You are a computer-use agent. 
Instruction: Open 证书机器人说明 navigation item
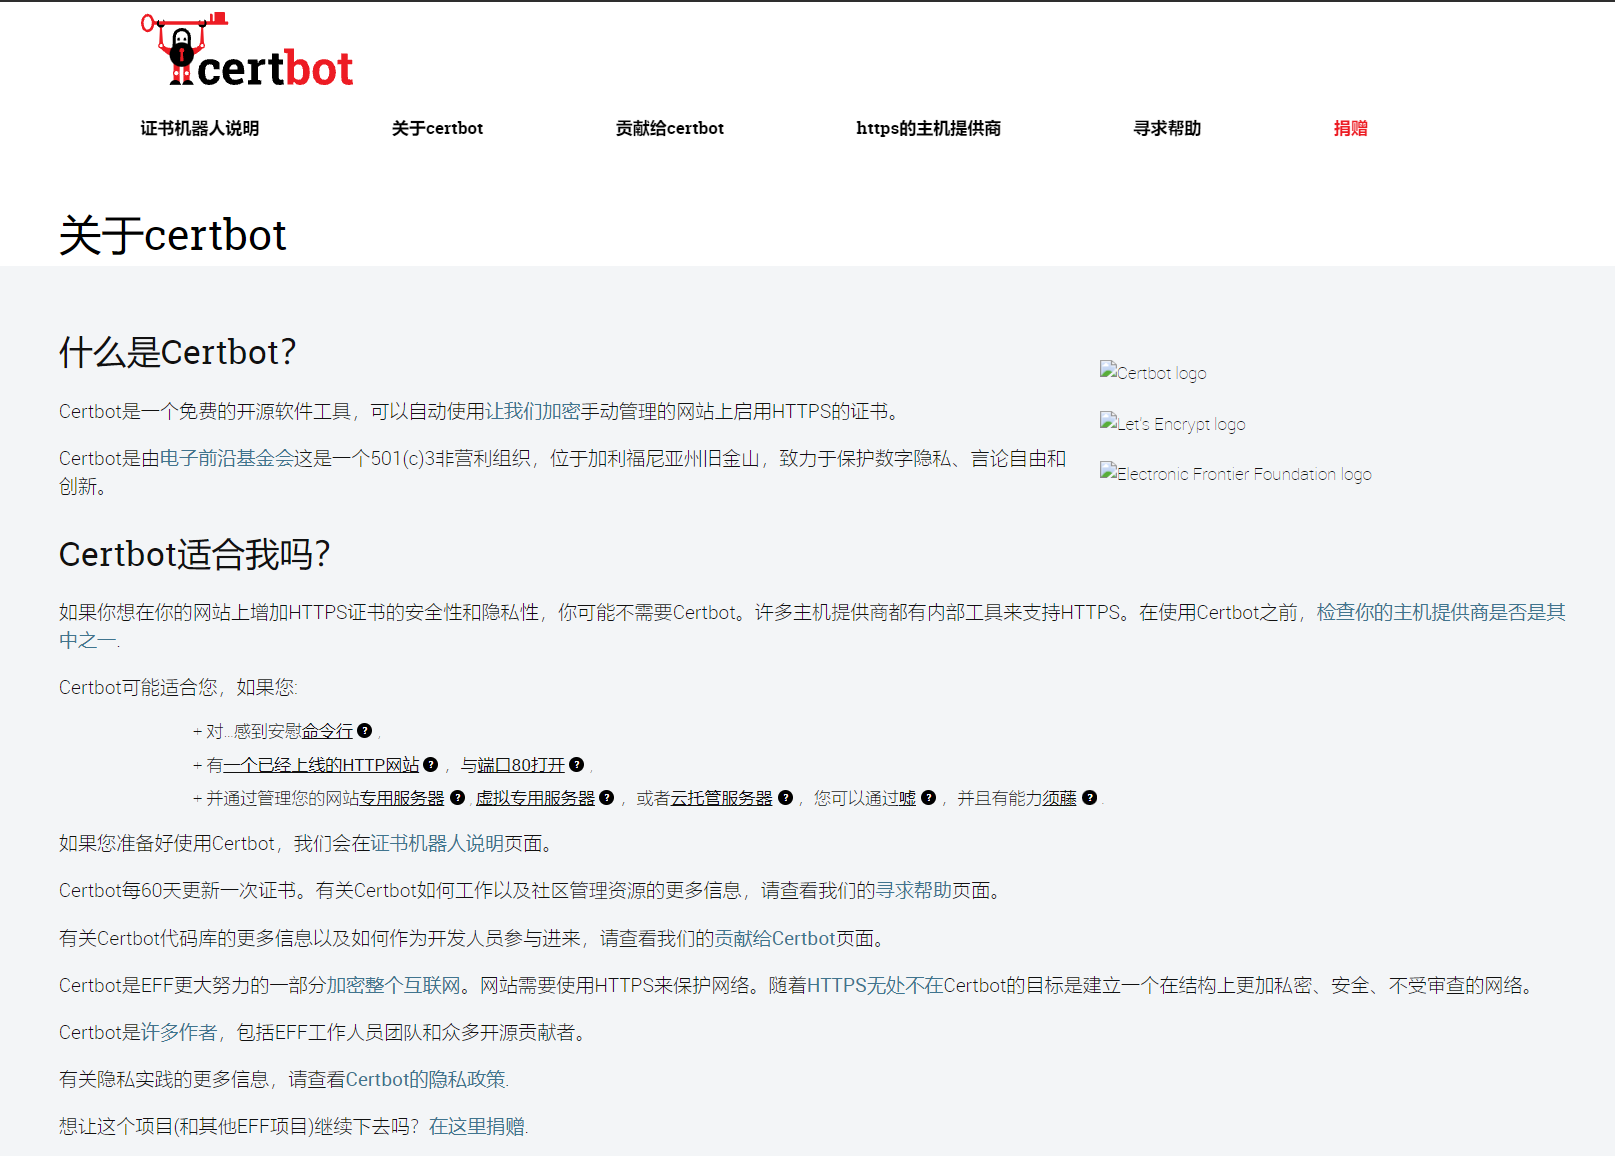[x=200, y=128]
